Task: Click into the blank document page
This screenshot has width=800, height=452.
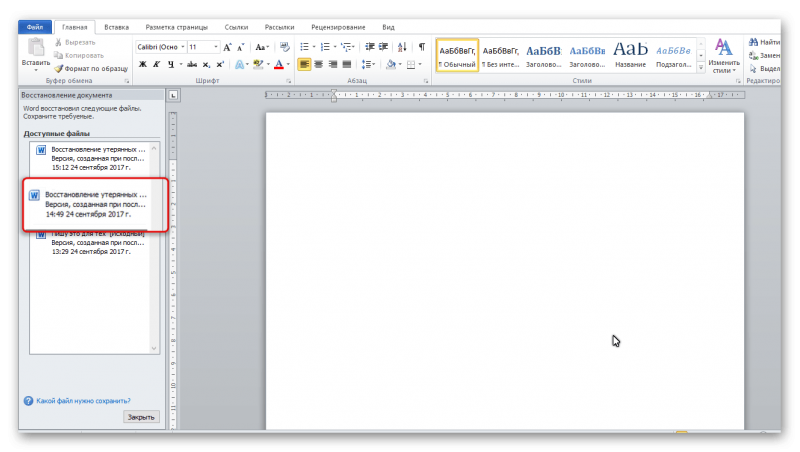Action: [x=505, y=270]
